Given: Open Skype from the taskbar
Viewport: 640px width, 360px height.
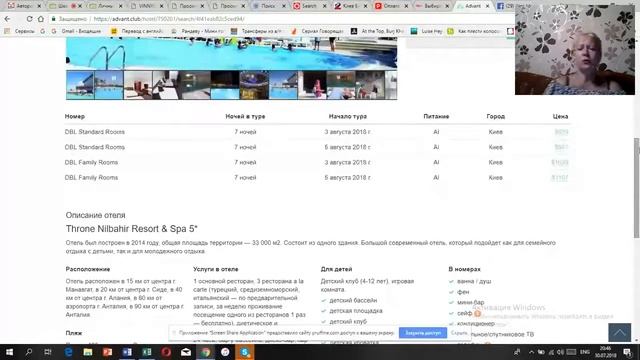Looking at the screenshot, I should click(244, 352).
